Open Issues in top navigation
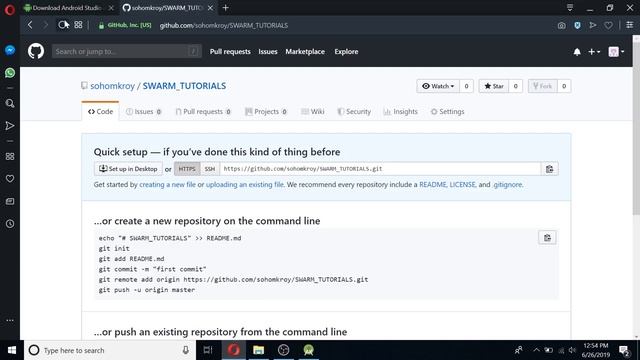This screenshot has width=640, height=360. point(268,52)
